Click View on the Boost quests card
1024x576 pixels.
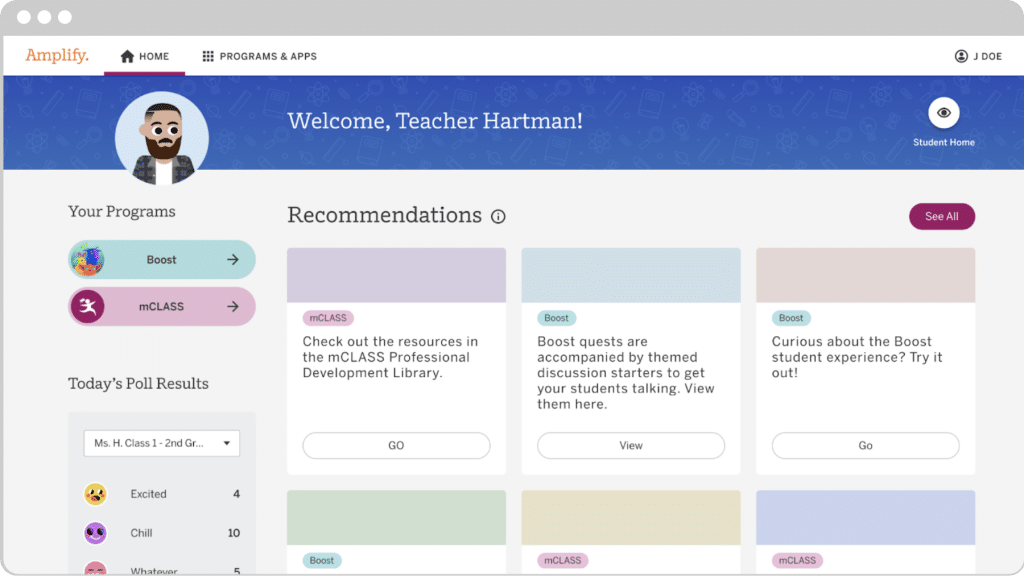(631, 446)
